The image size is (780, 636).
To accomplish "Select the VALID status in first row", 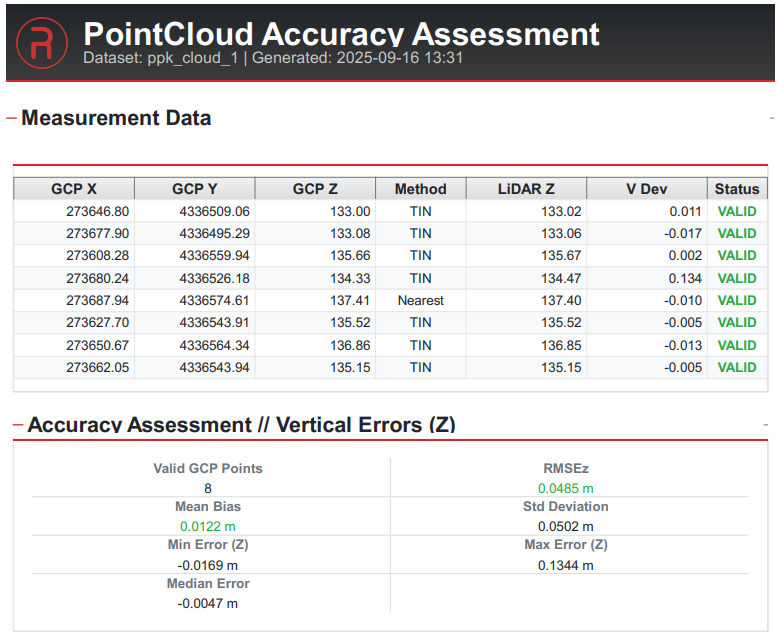I will pyautogui.click(x=737, y=211).
